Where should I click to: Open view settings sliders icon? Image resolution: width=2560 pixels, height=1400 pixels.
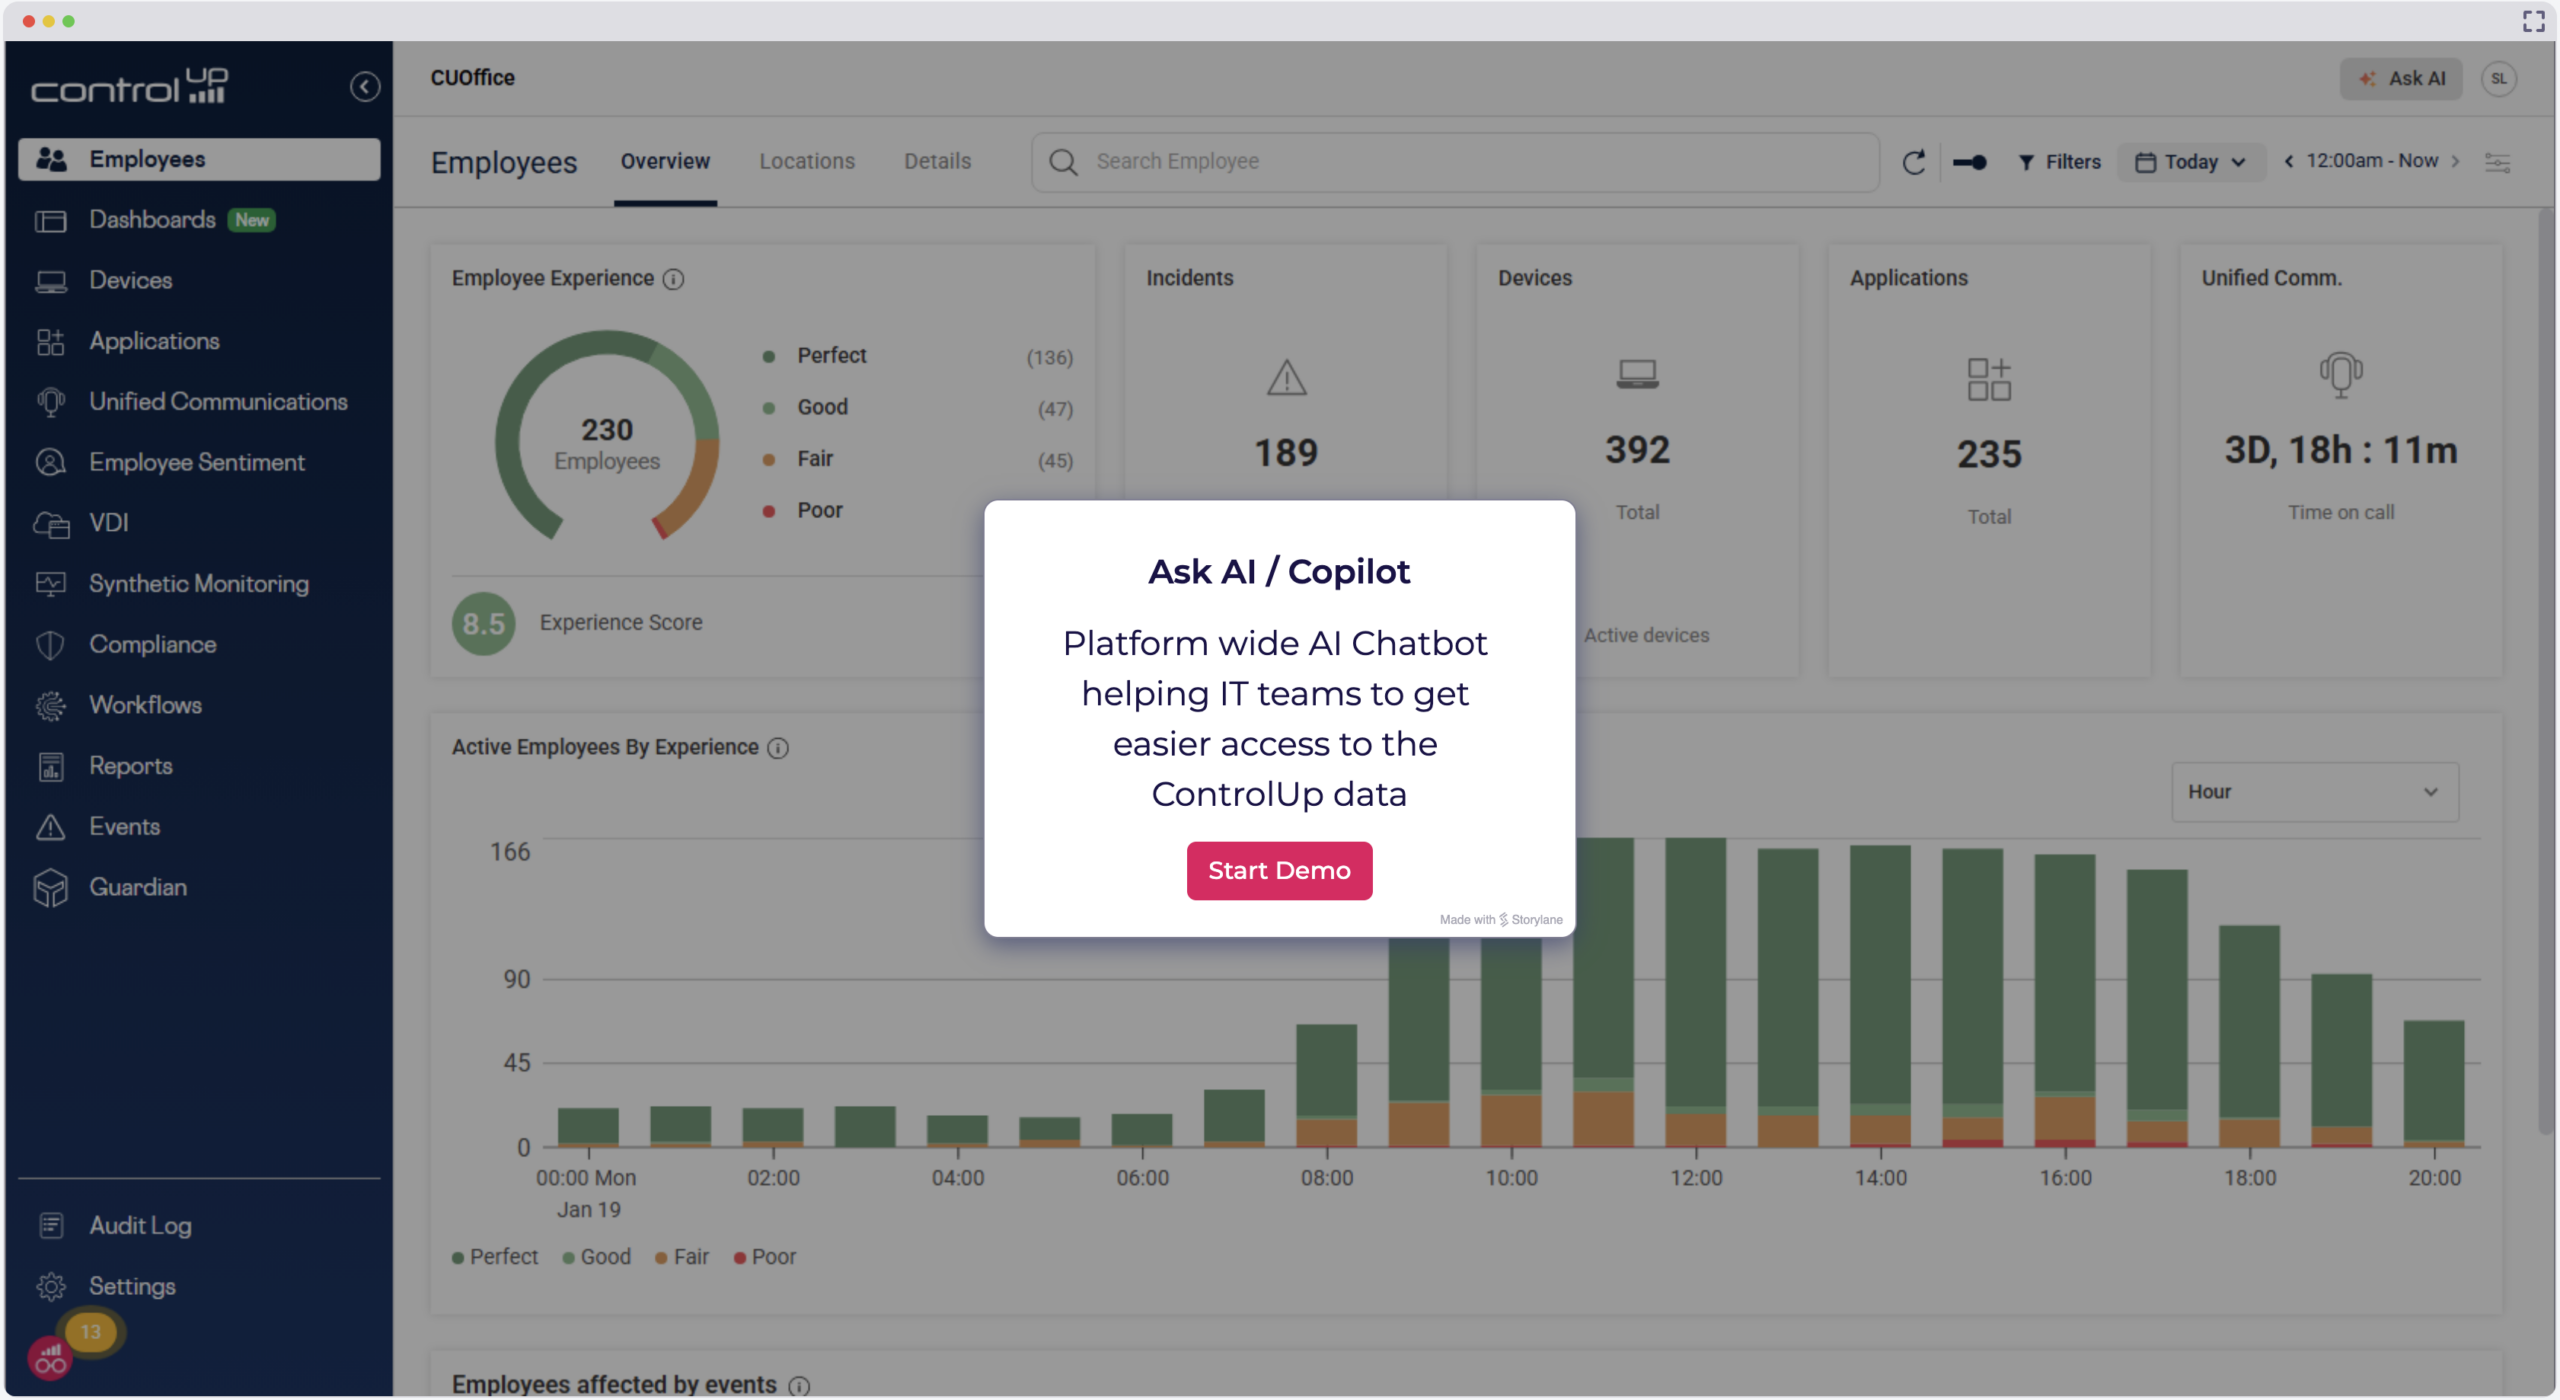2497,162
